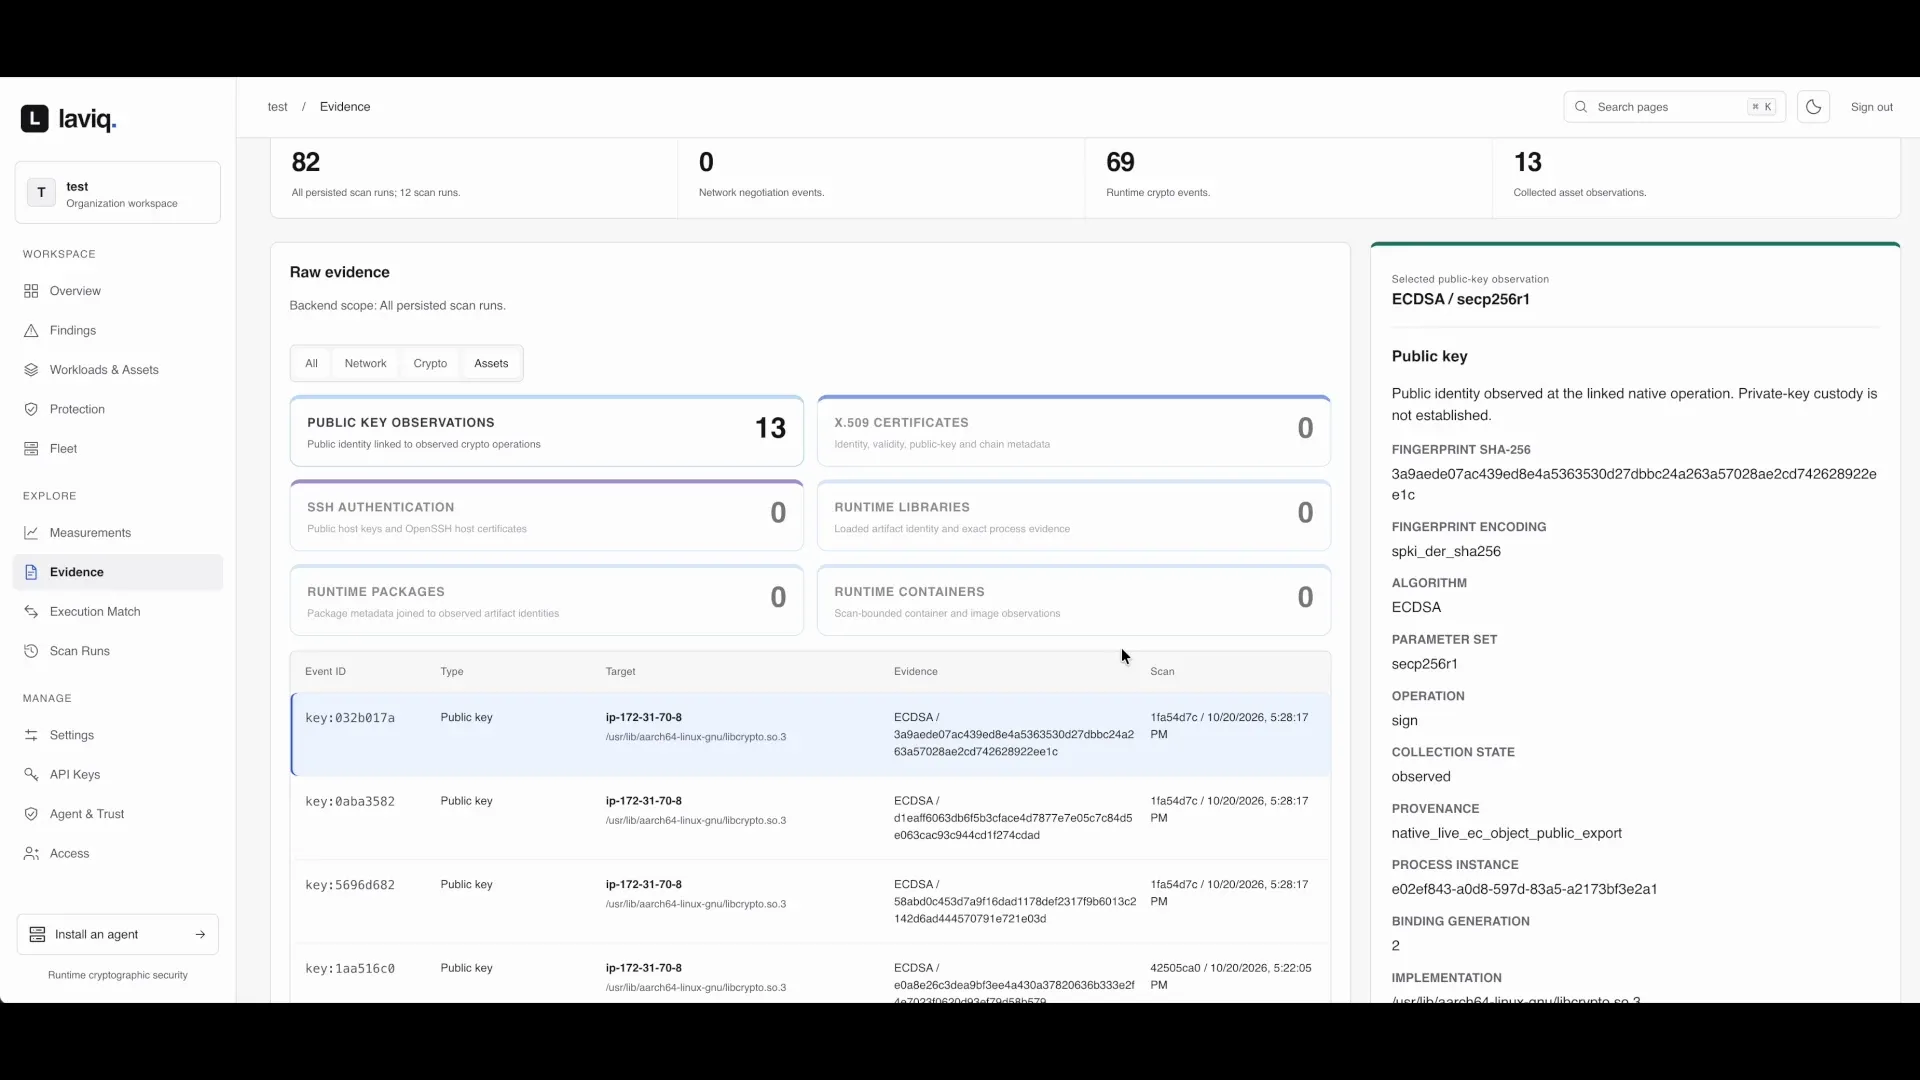1920x1080 pixels.
Task: Click the Scan Runs history icon
Action: (31, 651)
